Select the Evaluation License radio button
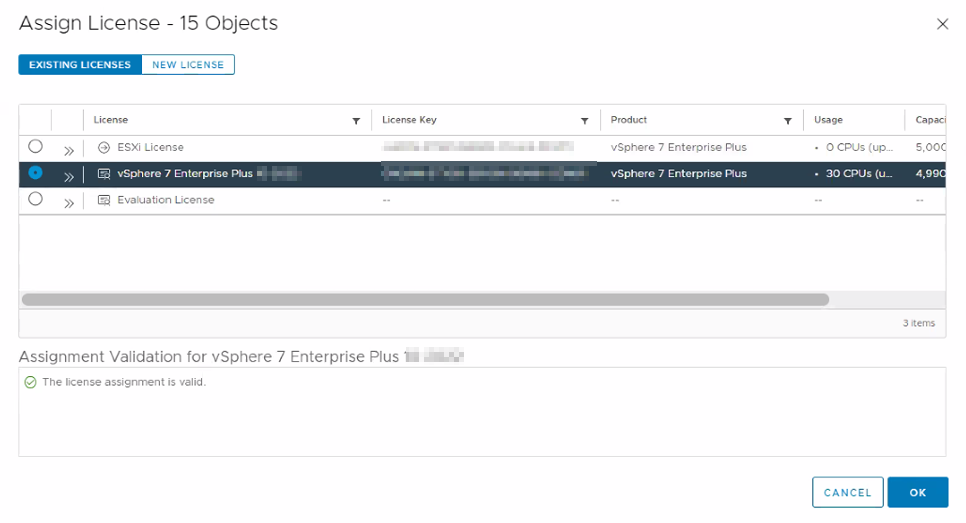This screenshot has height=523, width=966. tap(35, 199)
